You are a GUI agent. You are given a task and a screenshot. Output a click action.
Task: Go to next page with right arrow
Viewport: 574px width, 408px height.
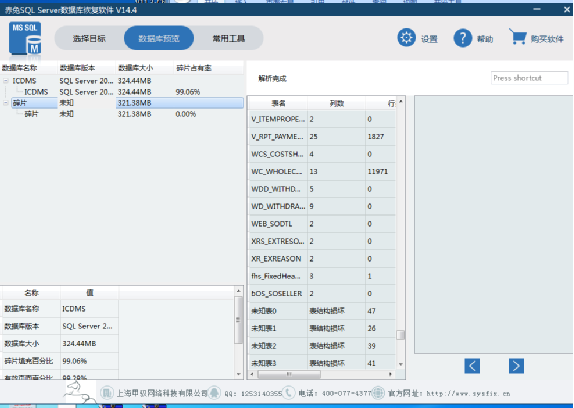coord(516,366)
